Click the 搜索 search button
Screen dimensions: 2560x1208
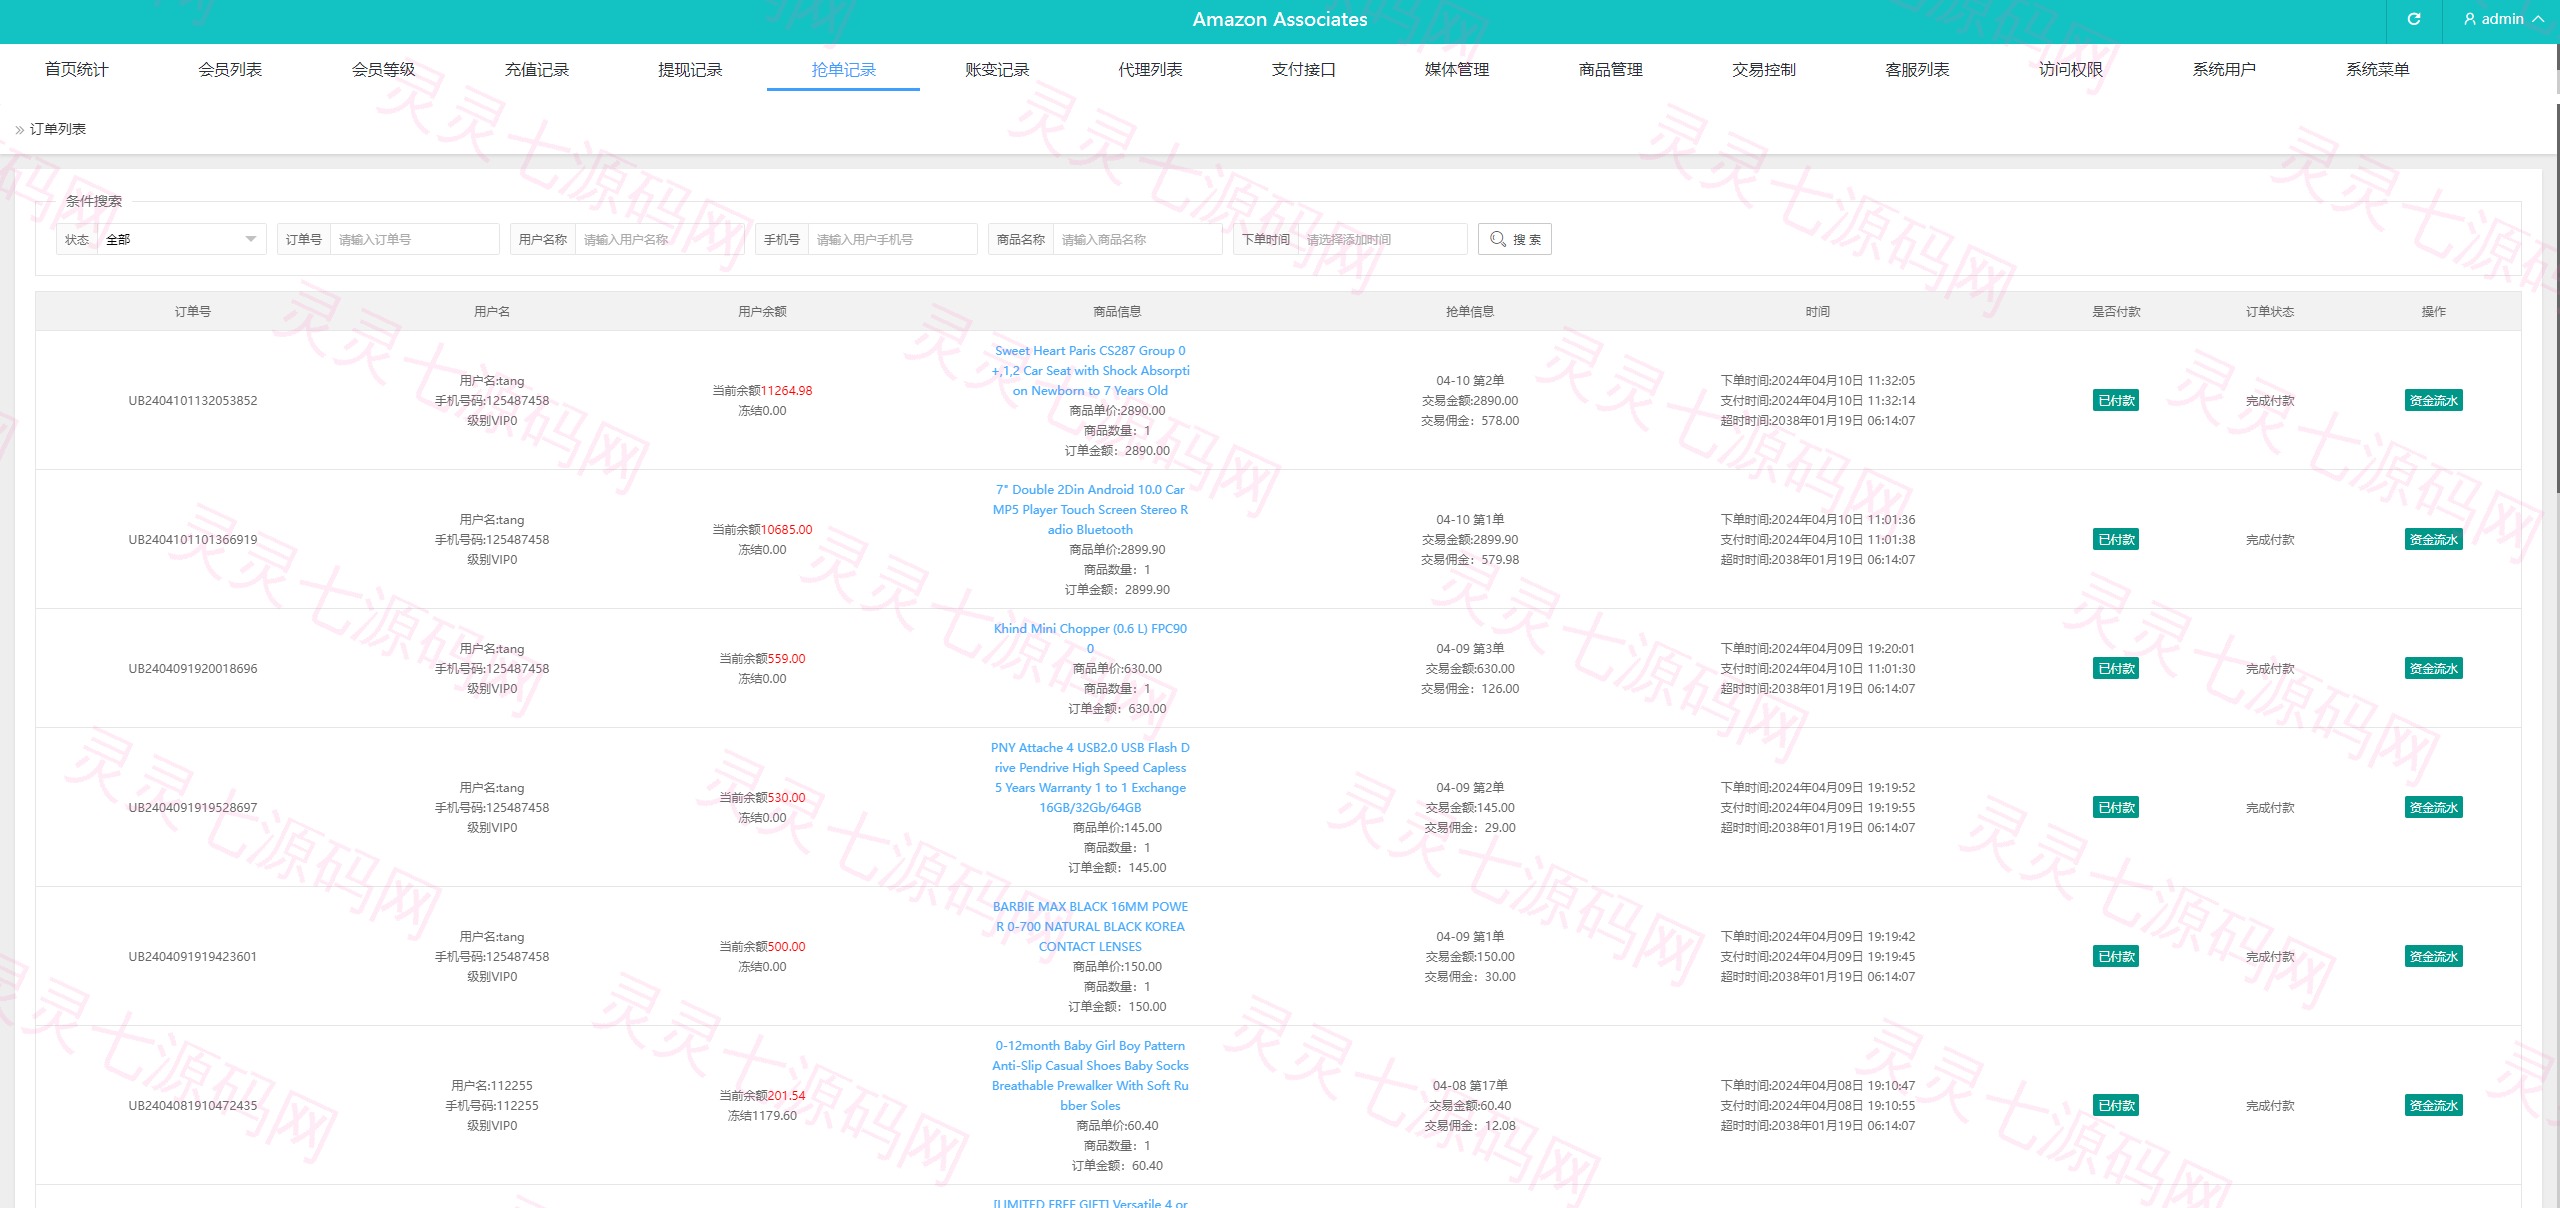[x=1514, y=239]
